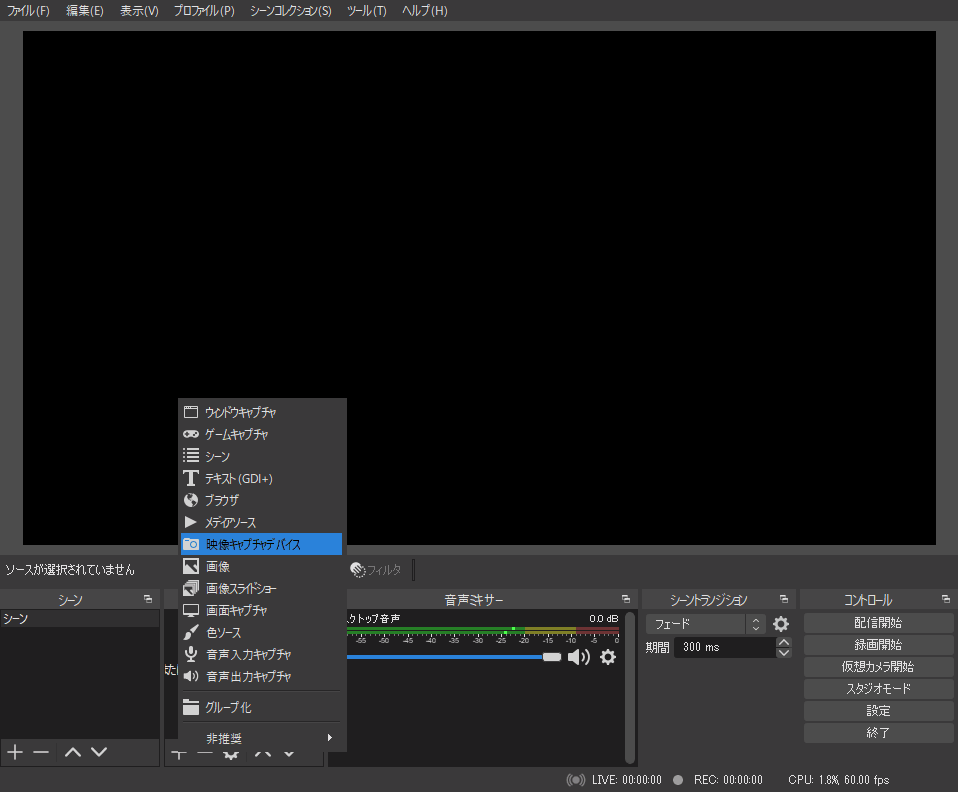Add 音声入力キャプチャ source

click(x=261, y=654)
